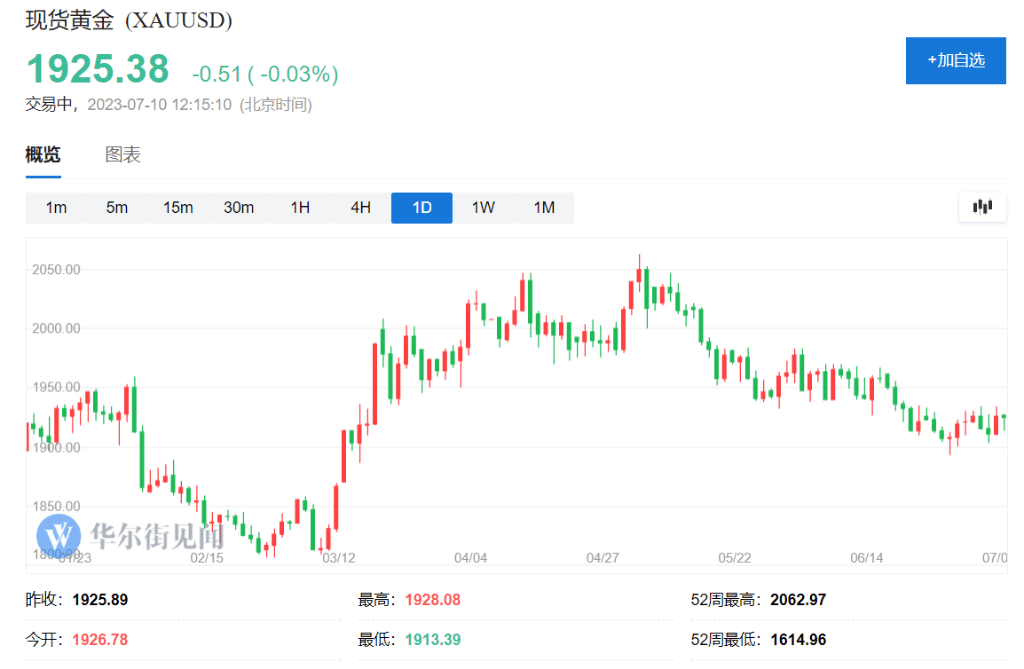The width and height of the screenshot is (1024, 669).
Task: Click the 05/22 date axis label
Action: point(735,557)
